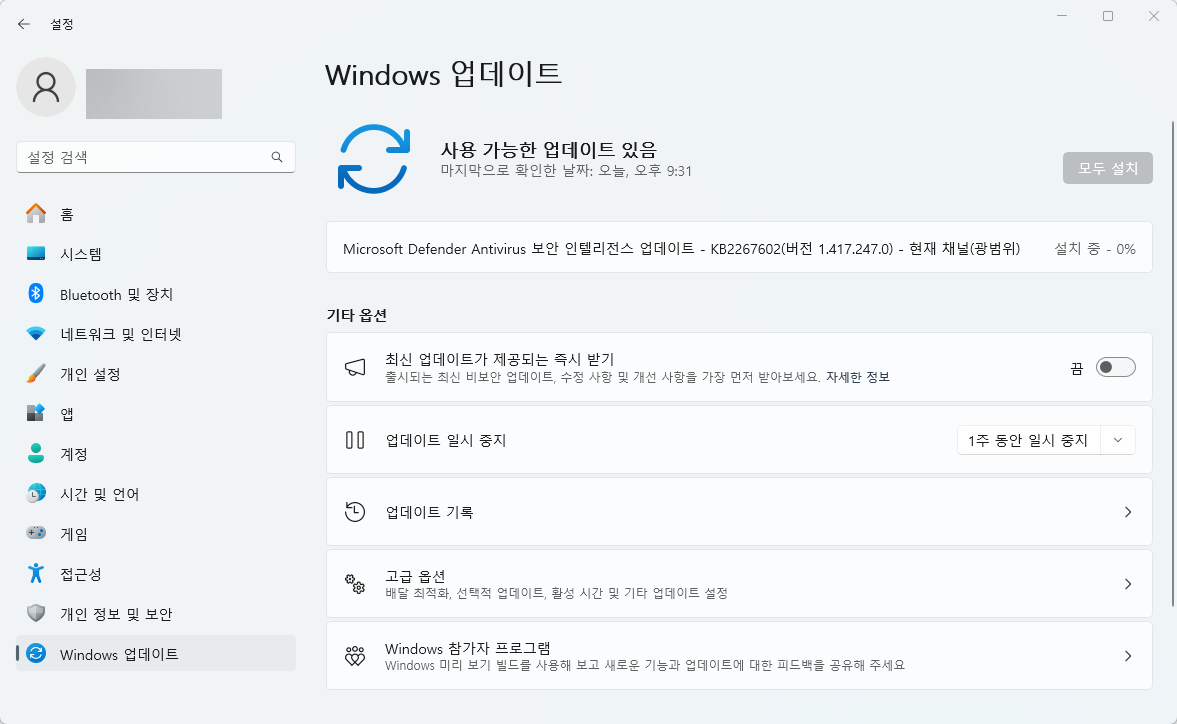Click the user profile avatar icon

click(x=46, y=87)
